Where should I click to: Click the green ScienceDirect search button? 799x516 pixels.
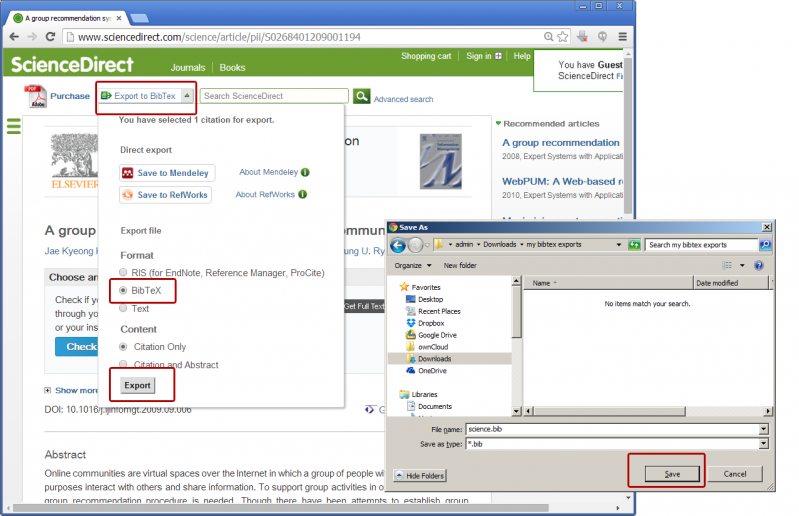click(361, 96)
